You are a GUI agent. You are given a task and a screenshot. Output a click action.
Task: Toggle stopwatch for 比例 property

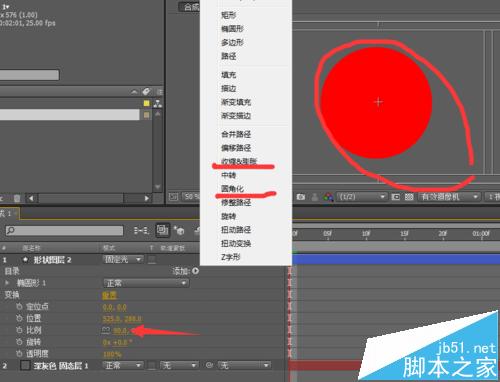coord(19,330)
